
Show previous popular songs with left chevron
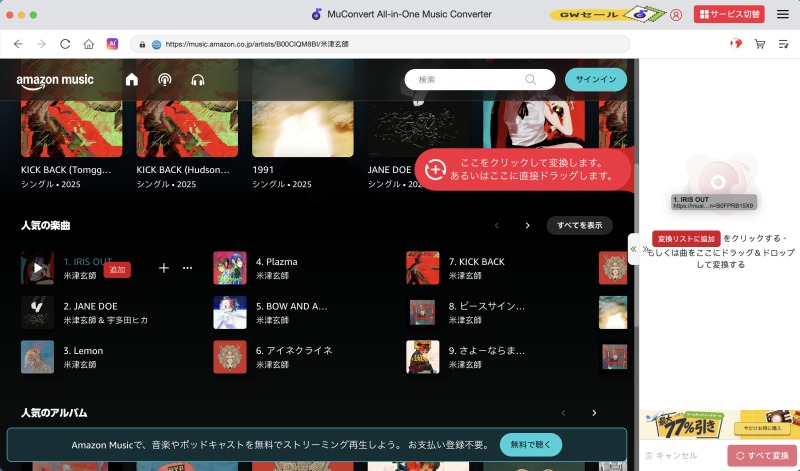pos(496,226)
